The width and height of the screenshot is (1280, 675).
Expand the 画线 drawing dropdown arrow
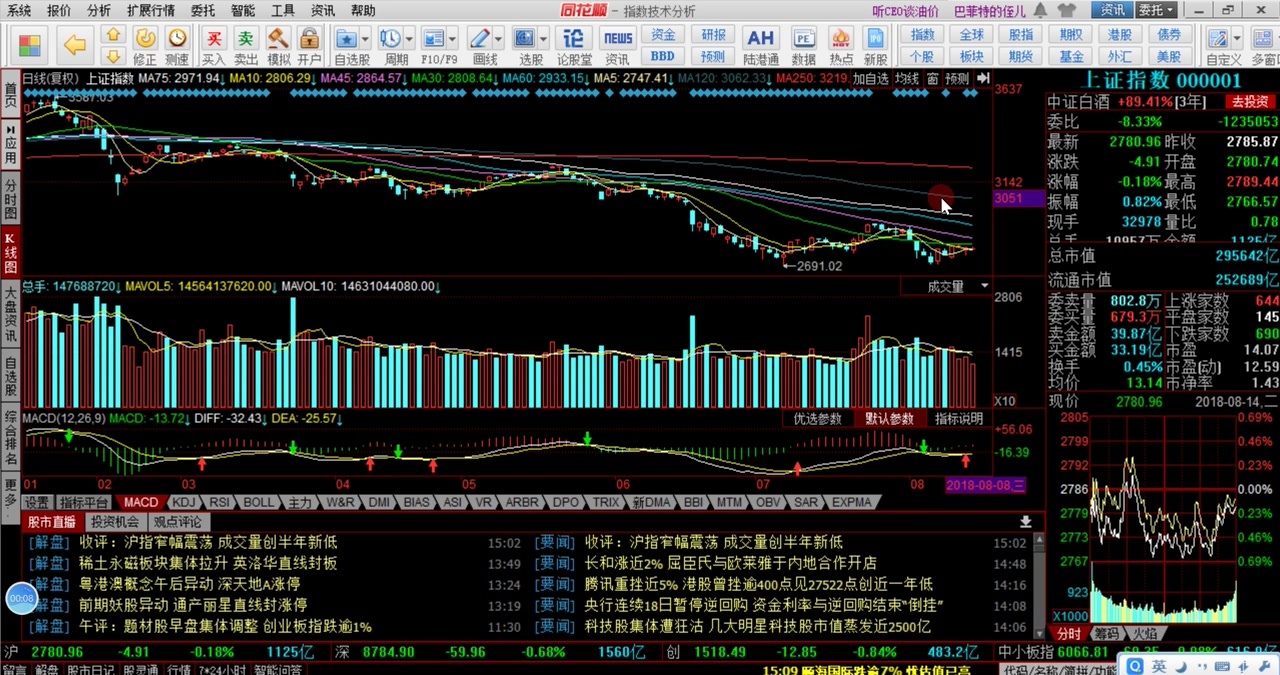499,39
